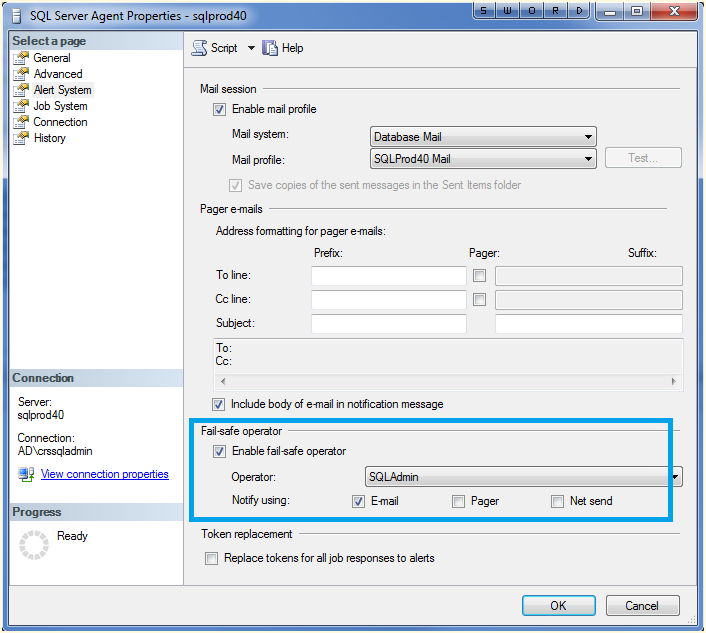706x633 pixels.
Task: Select the General page icon
Action: [x=22, y=58]
